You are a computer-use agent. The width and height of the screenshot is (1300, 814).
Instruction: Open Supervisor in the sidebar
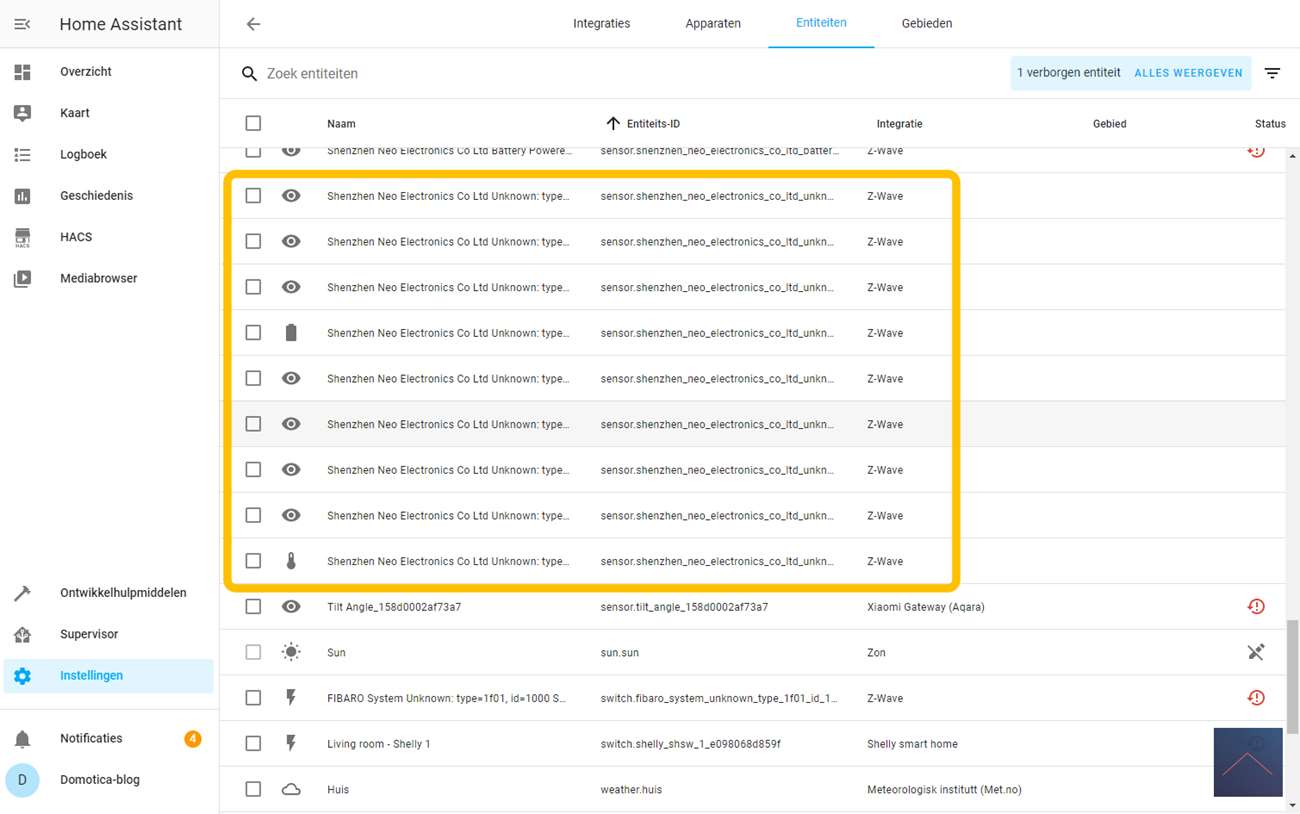(x=89, y=634)
